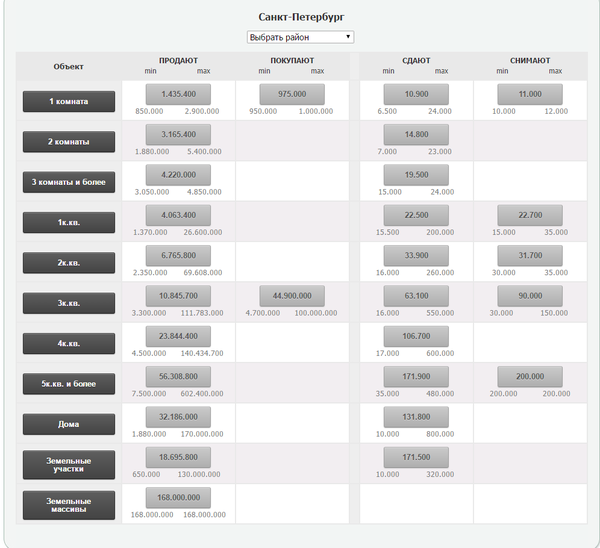Image resolution: width=600 pixels, height=548 pixels.
Task: Select 'Земельные массивы' object button
Action: click(69, 505)
